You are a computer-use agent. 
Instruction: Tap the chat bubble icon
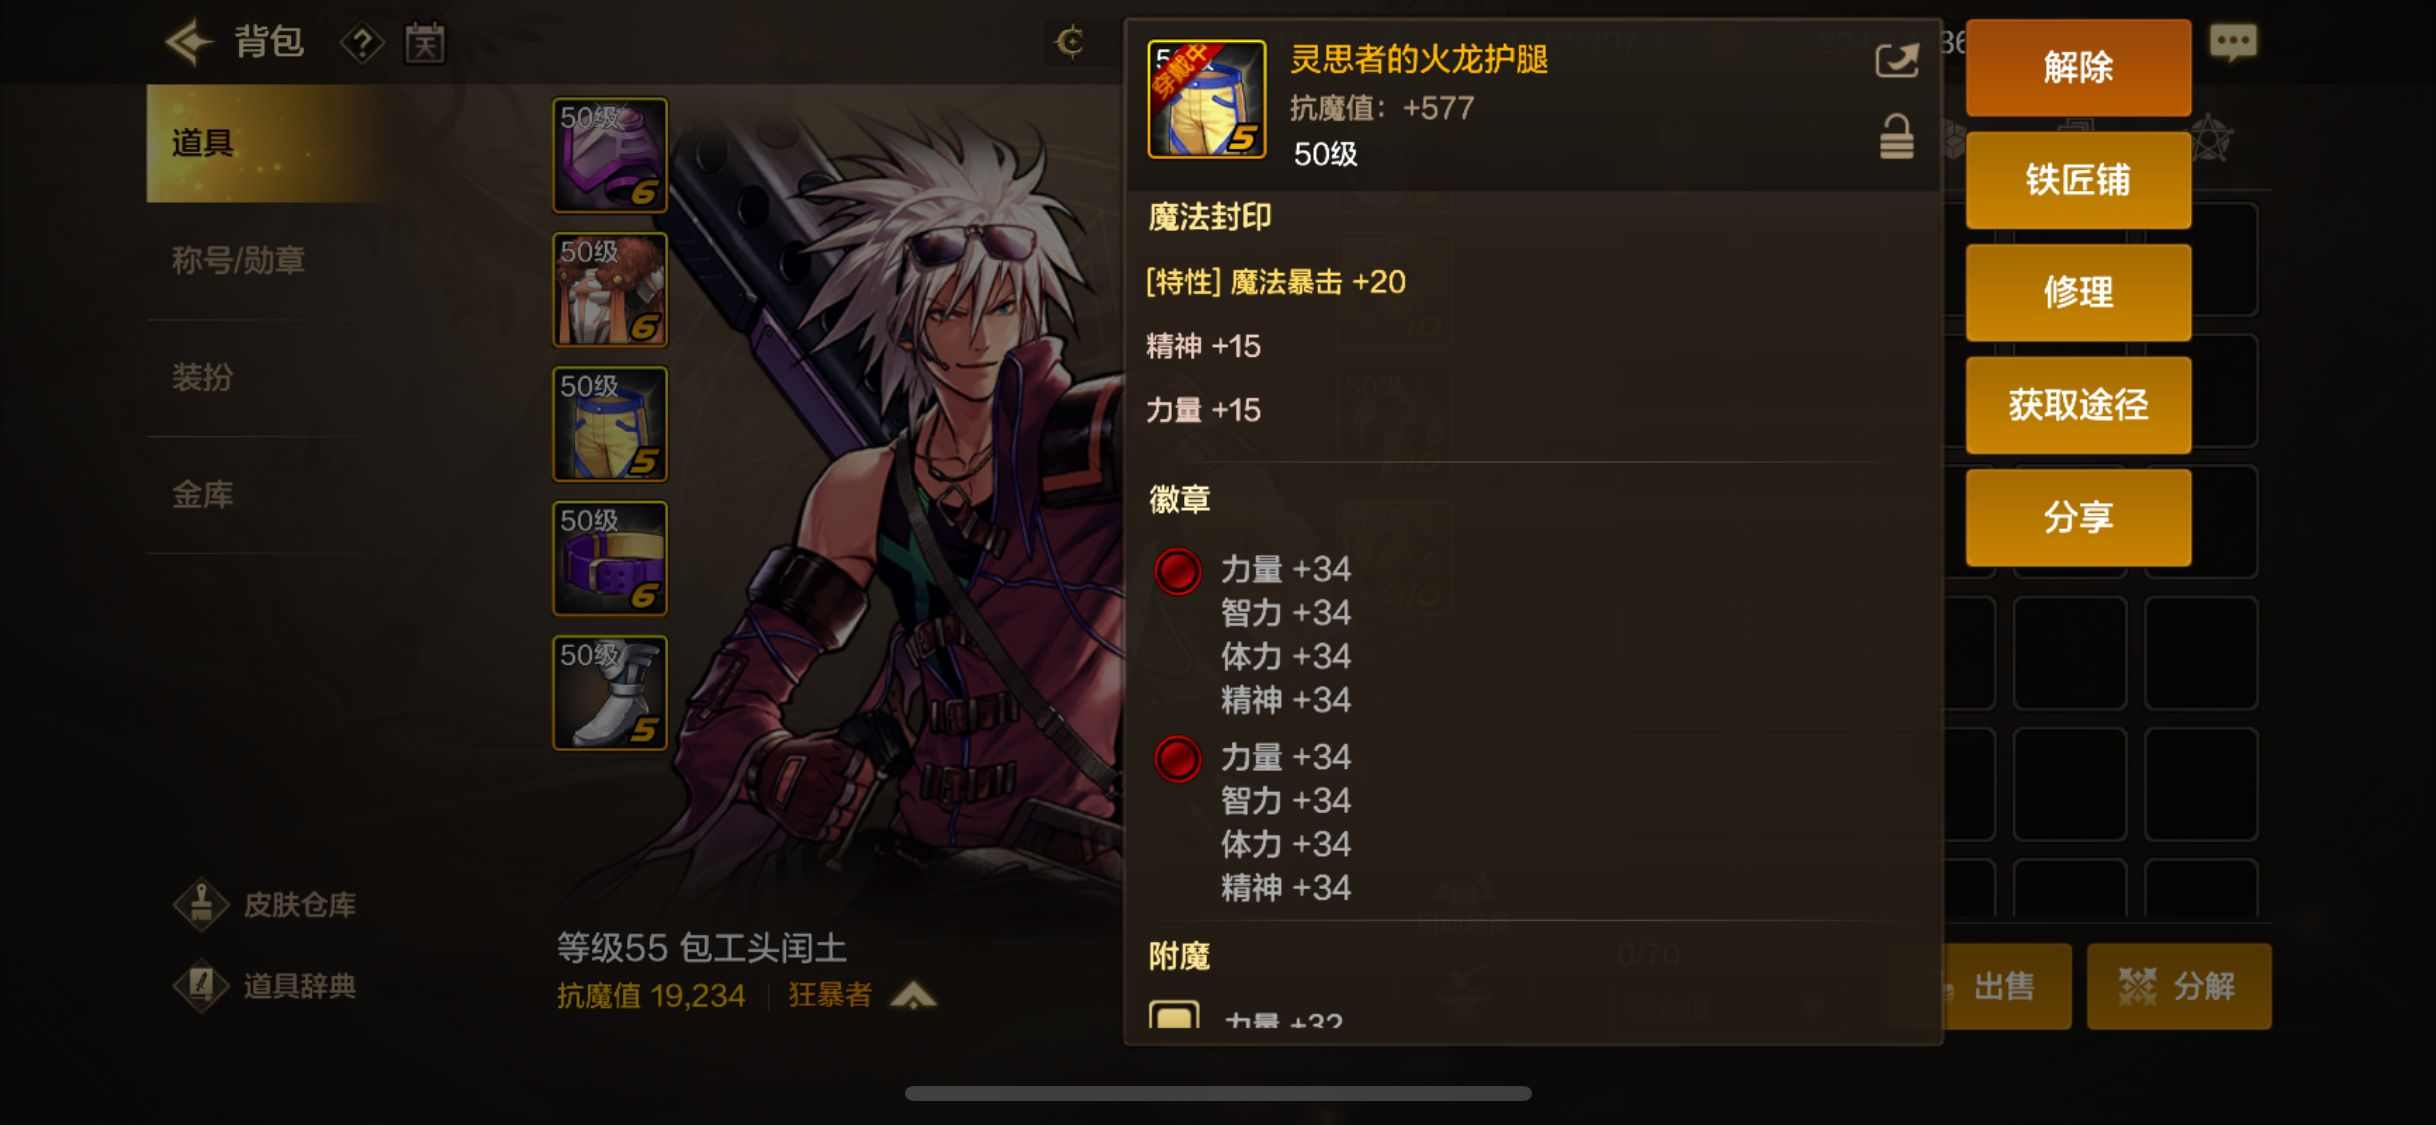point(2233,43)
